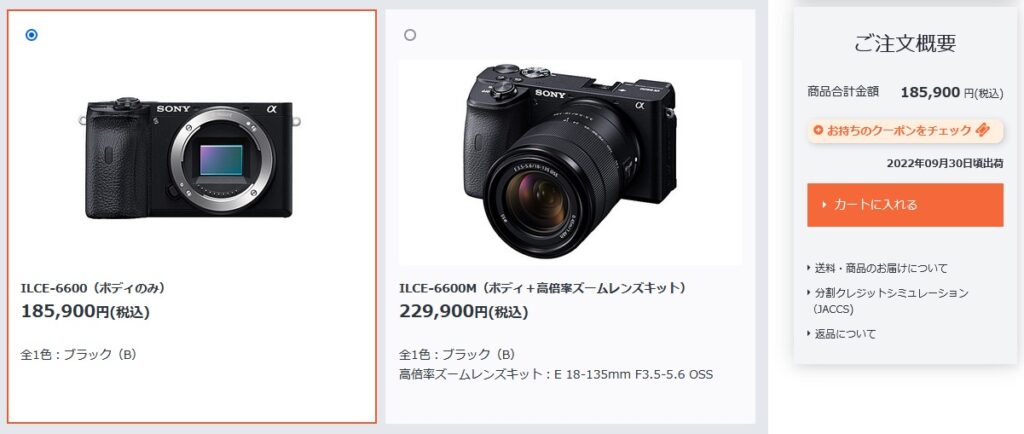Image resolution: width=1024 pixels, height=434 pixels.
Task: Click the ILCE-6600M lens kit camera image
Action: (570, 162)
